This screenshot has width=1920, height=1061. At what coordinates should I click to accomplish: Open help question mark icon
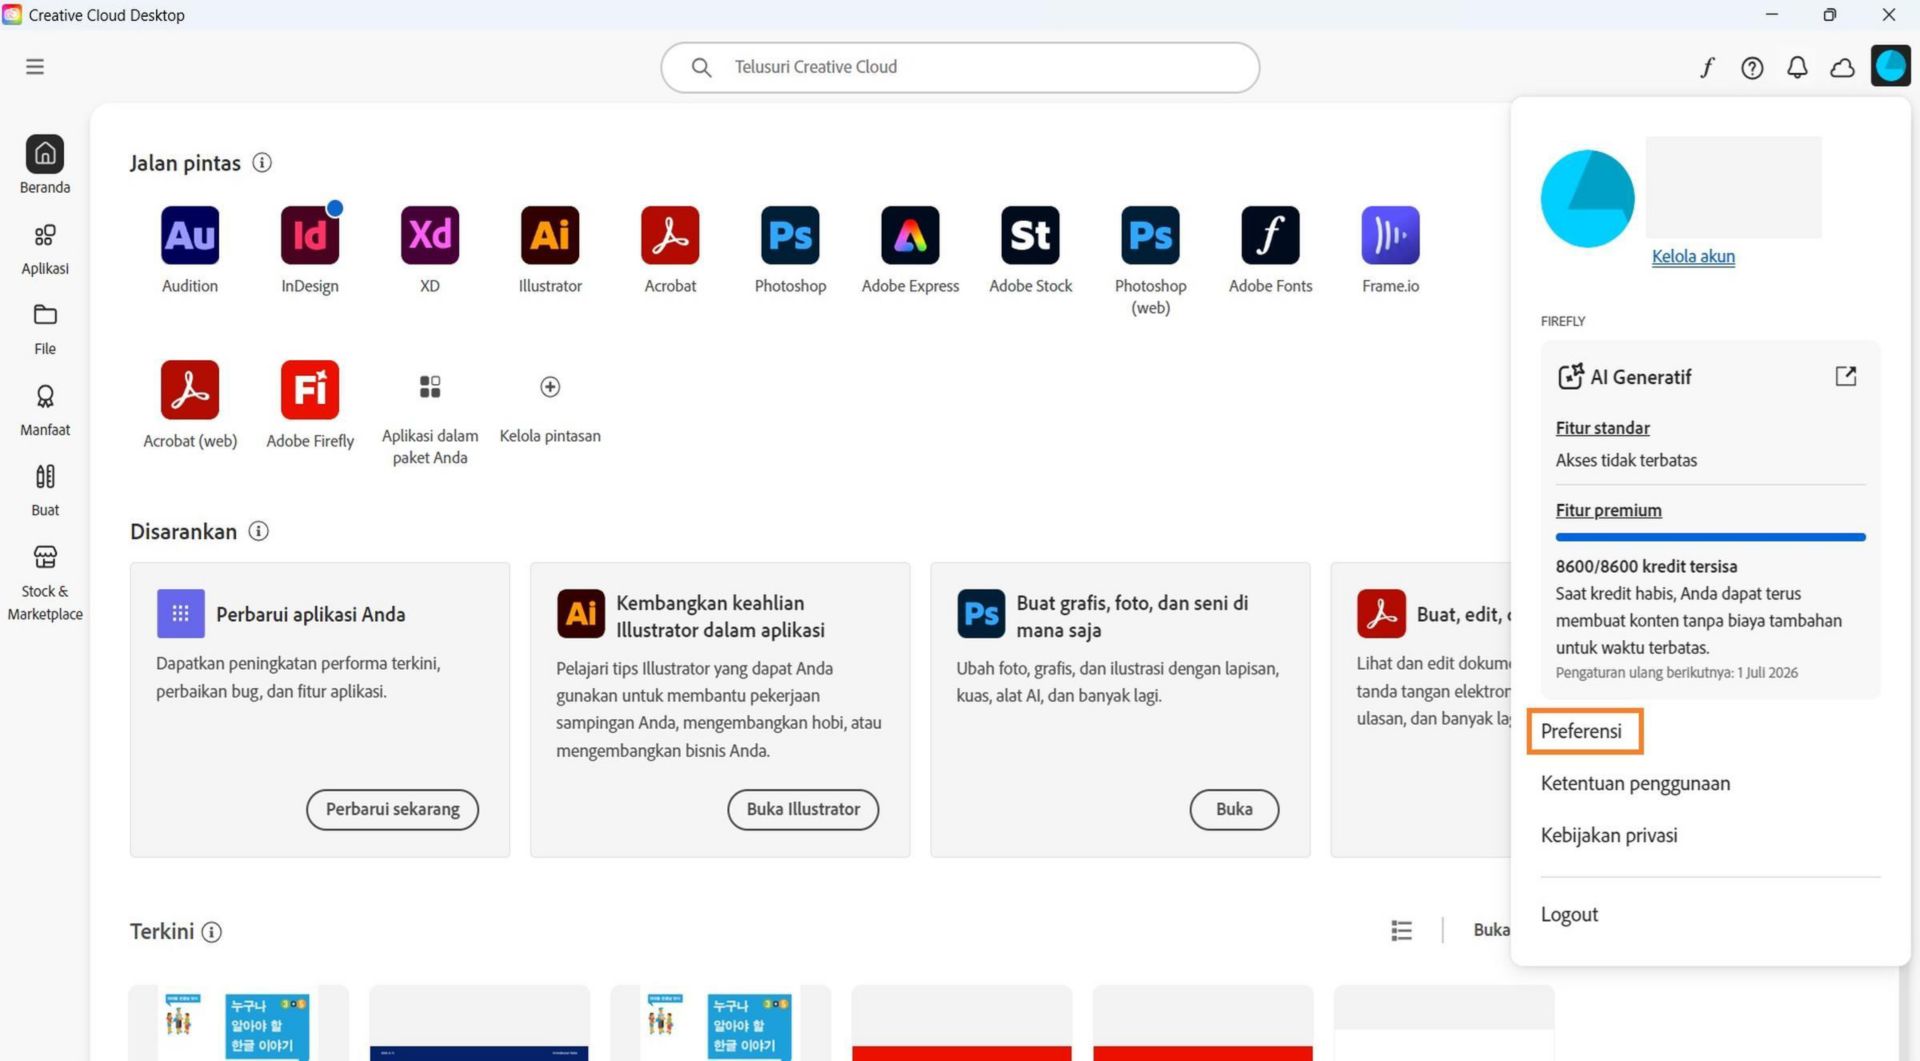(1752, 67)
